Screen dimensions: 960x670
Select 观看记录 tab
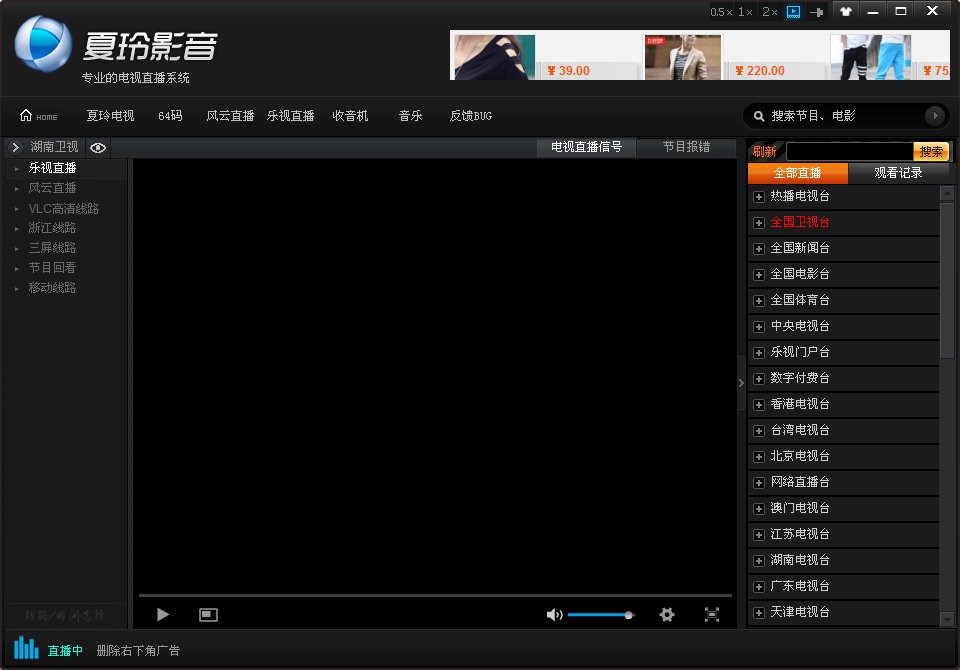pyautogui.click(x=898, y=173)
